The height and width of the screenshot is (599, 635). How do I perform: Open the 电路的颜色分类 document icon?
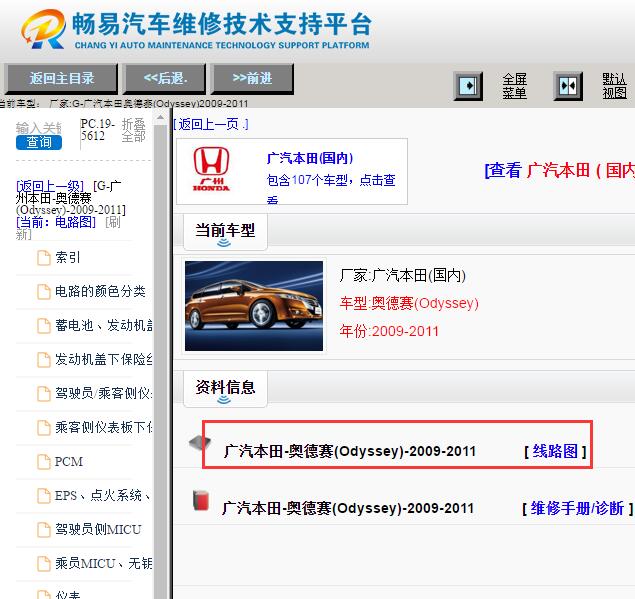click(44, 292)
